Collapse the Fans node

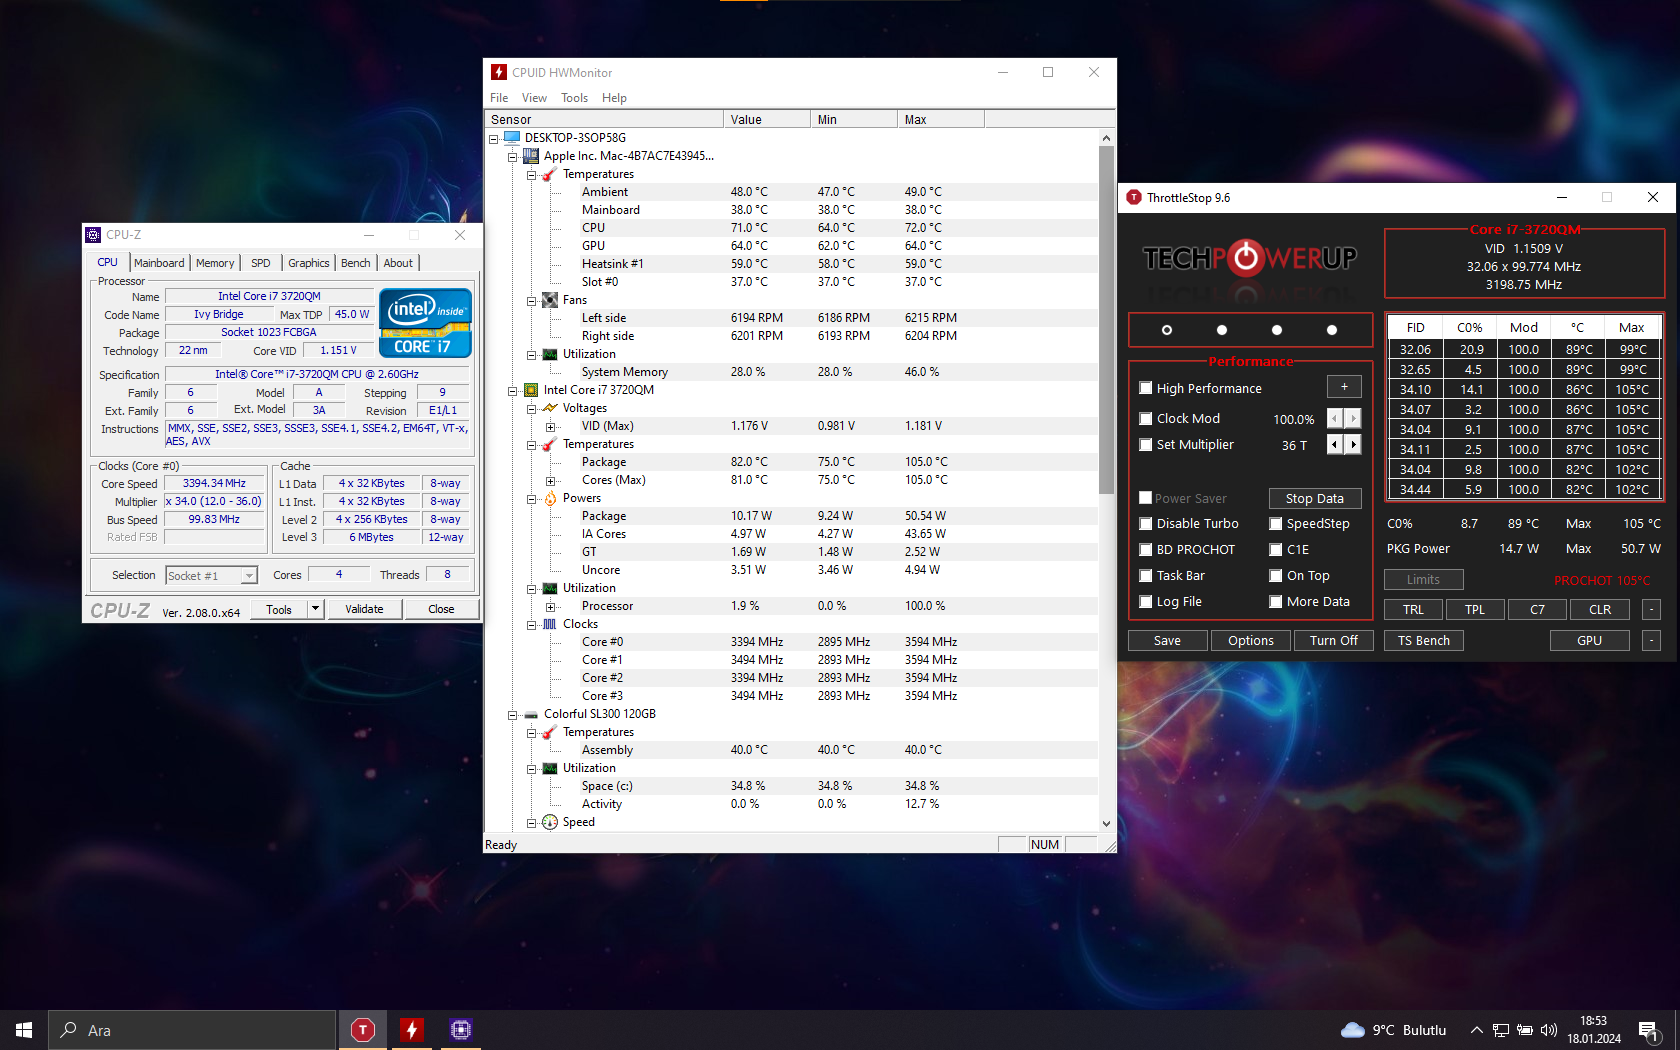click(x=532, y=301)
